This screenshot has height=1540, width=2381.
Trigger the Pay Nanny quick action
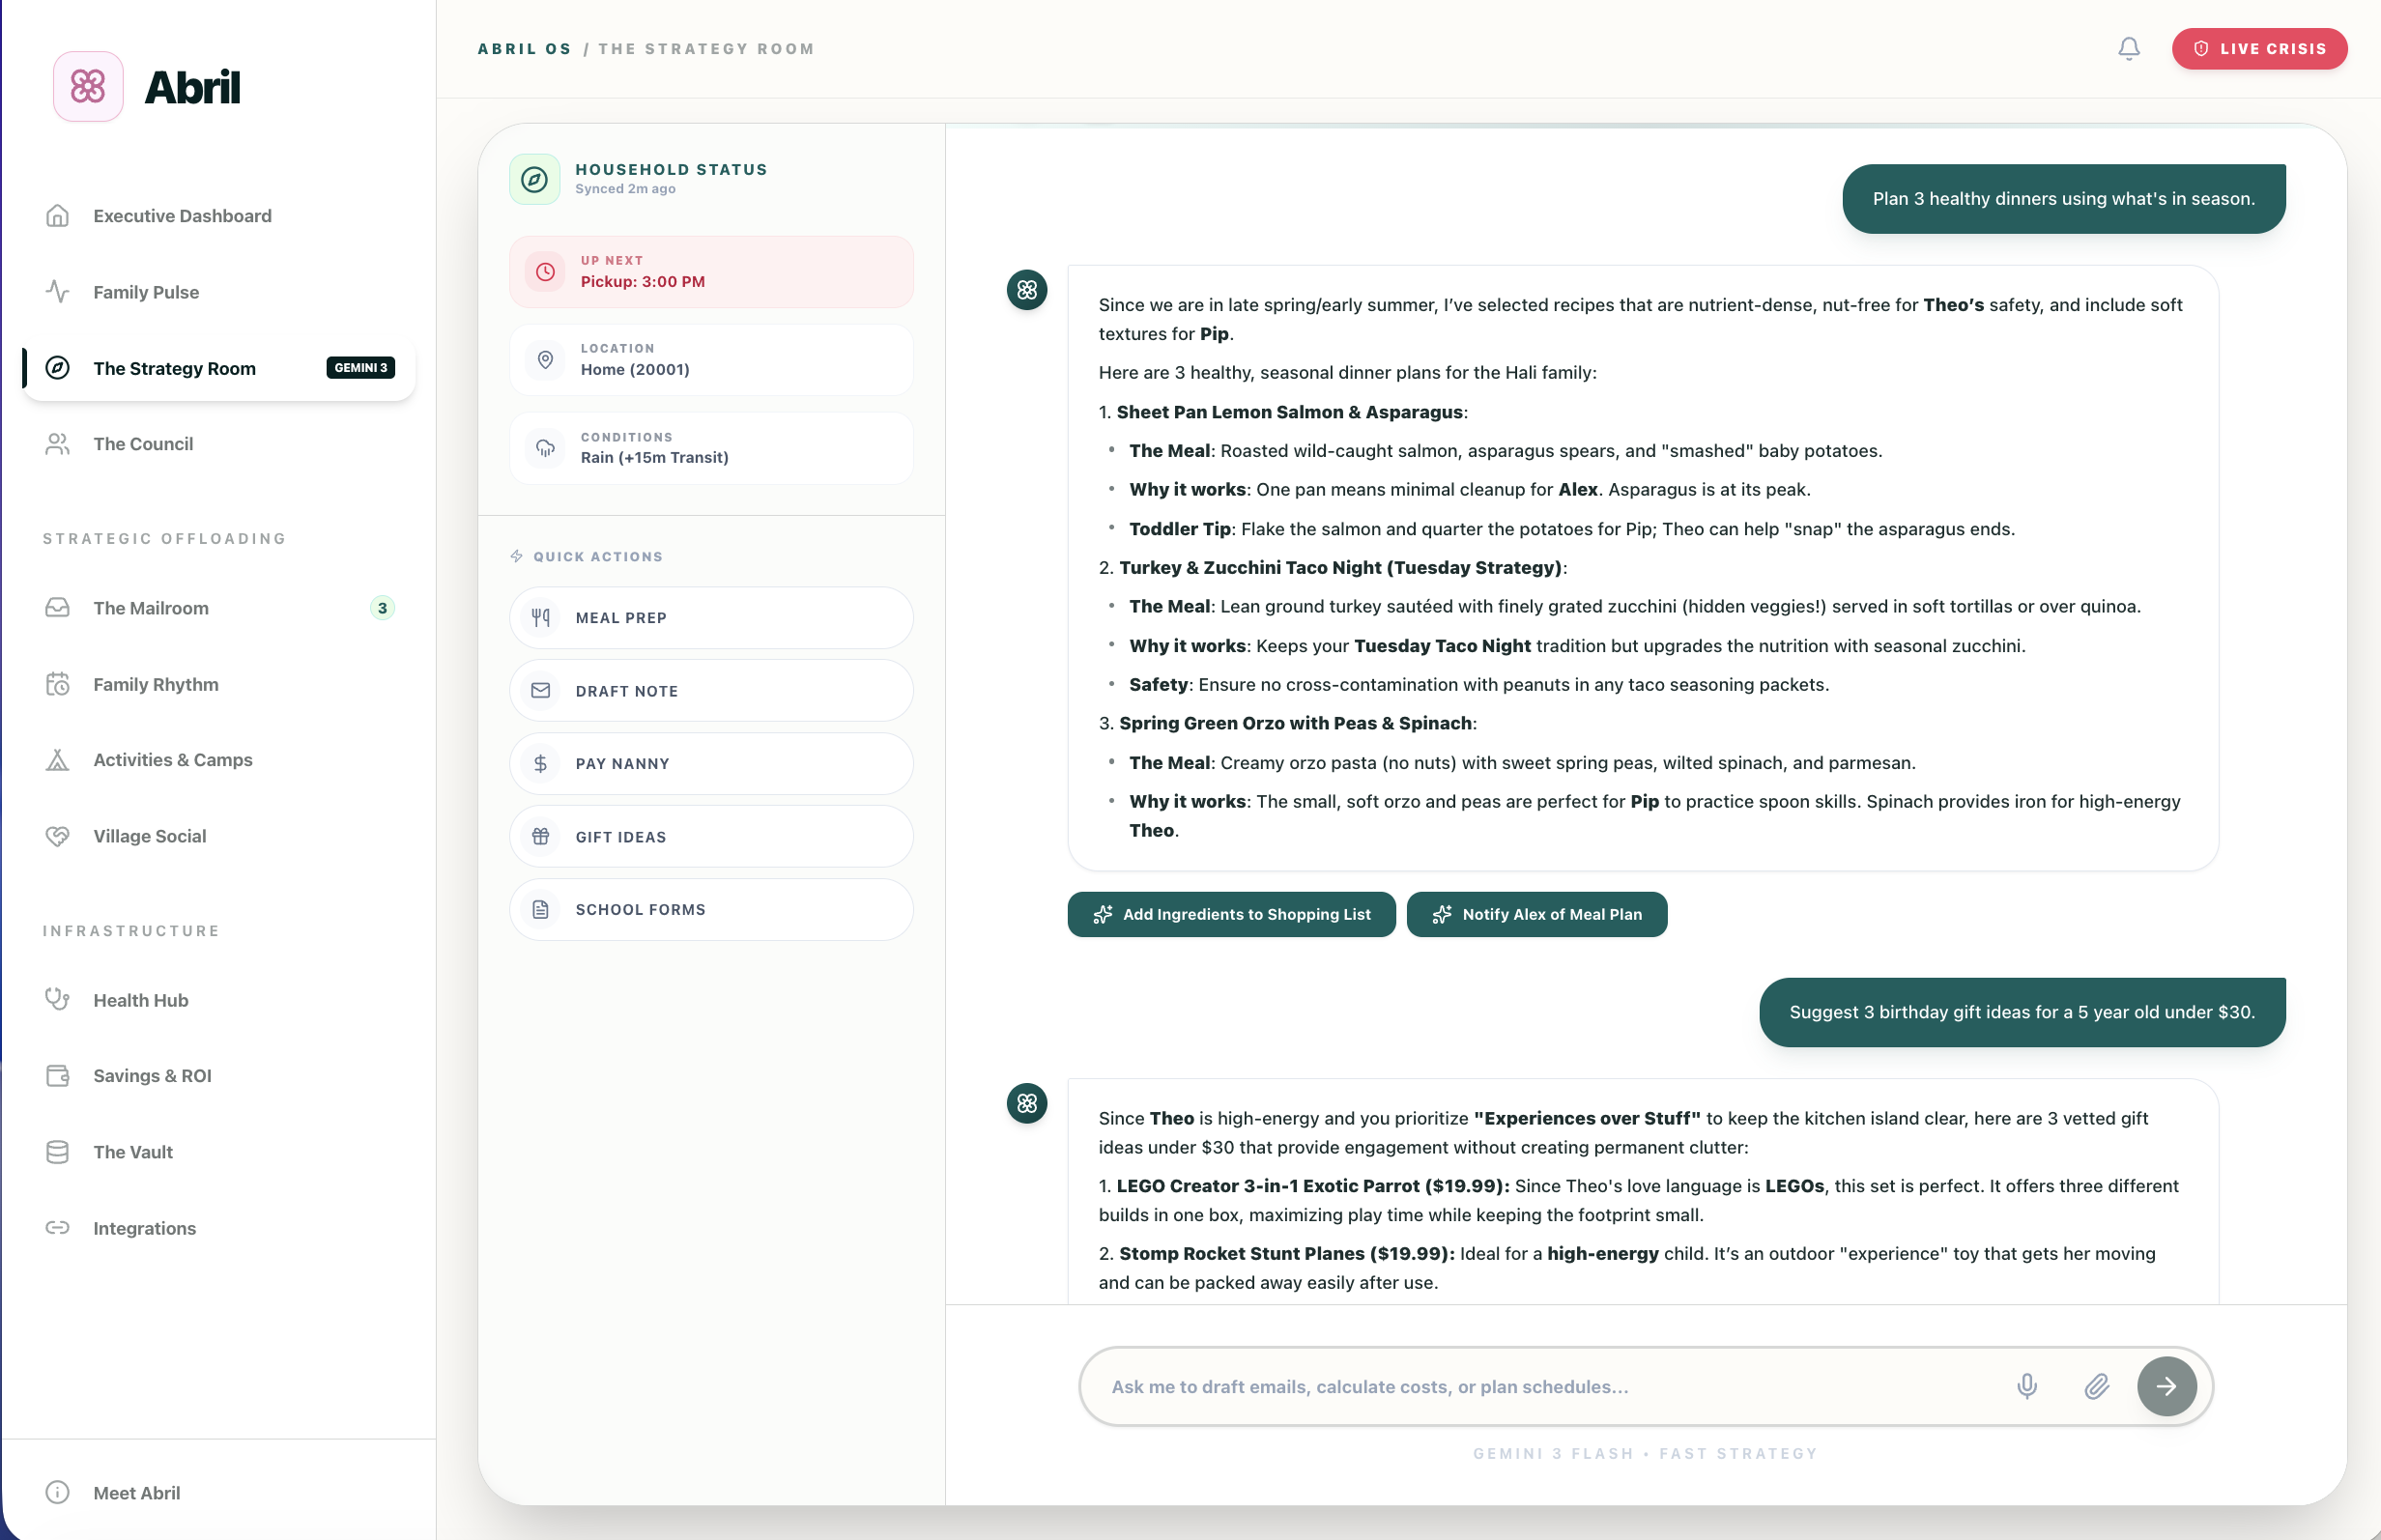click(710, 764)
